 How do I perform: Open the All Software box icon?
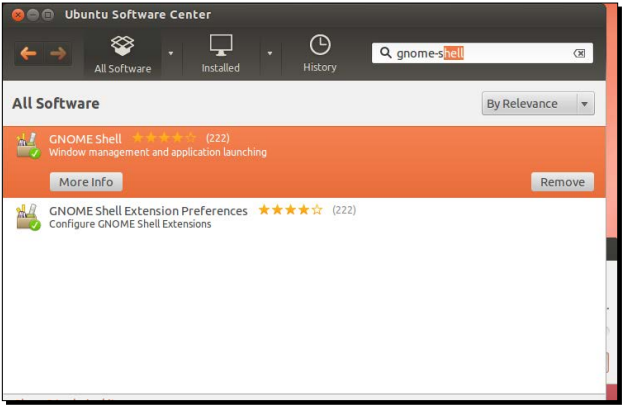coord(122,46)
